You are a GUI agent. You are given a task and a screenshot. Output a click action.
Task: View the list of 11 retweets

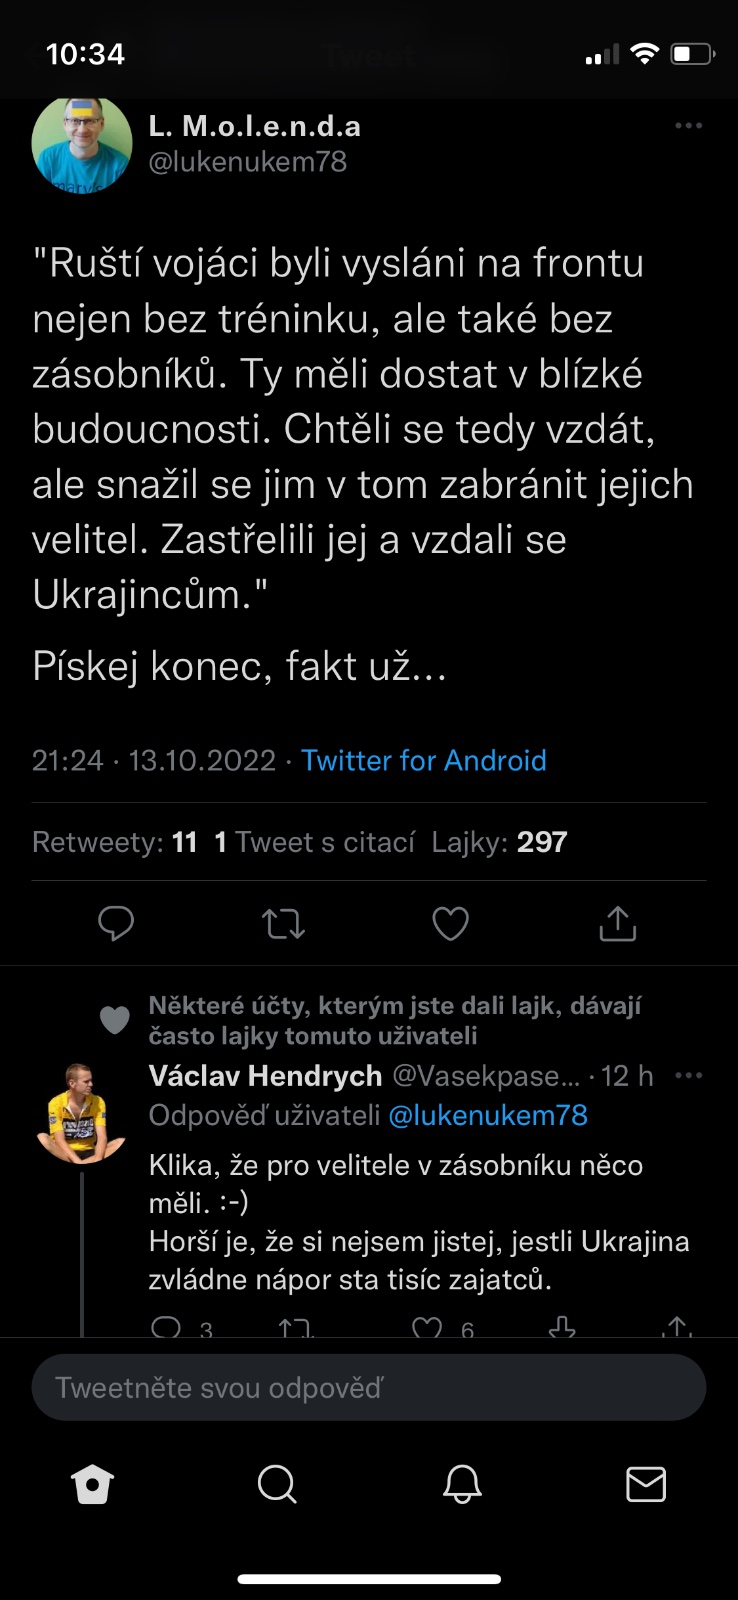tap(115, 842)
